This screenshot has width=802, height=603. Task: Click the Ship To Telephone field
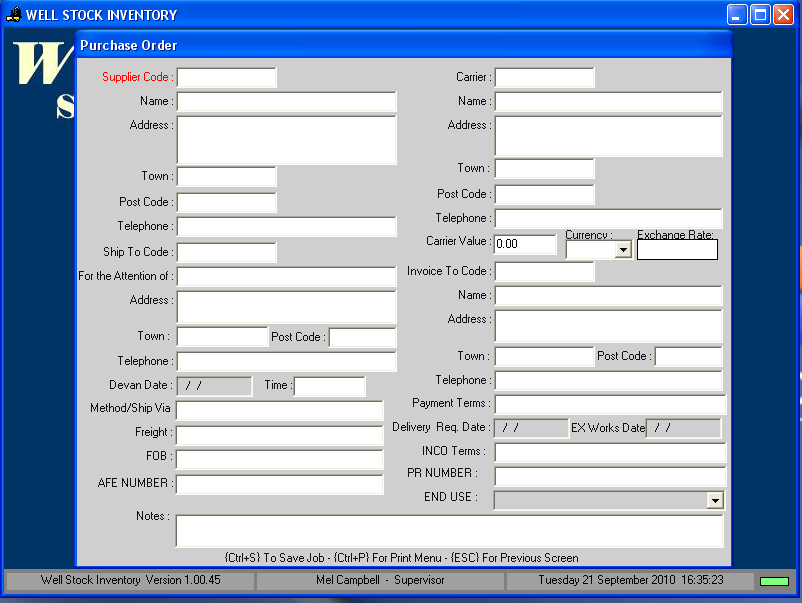click(x=286, y=361)
